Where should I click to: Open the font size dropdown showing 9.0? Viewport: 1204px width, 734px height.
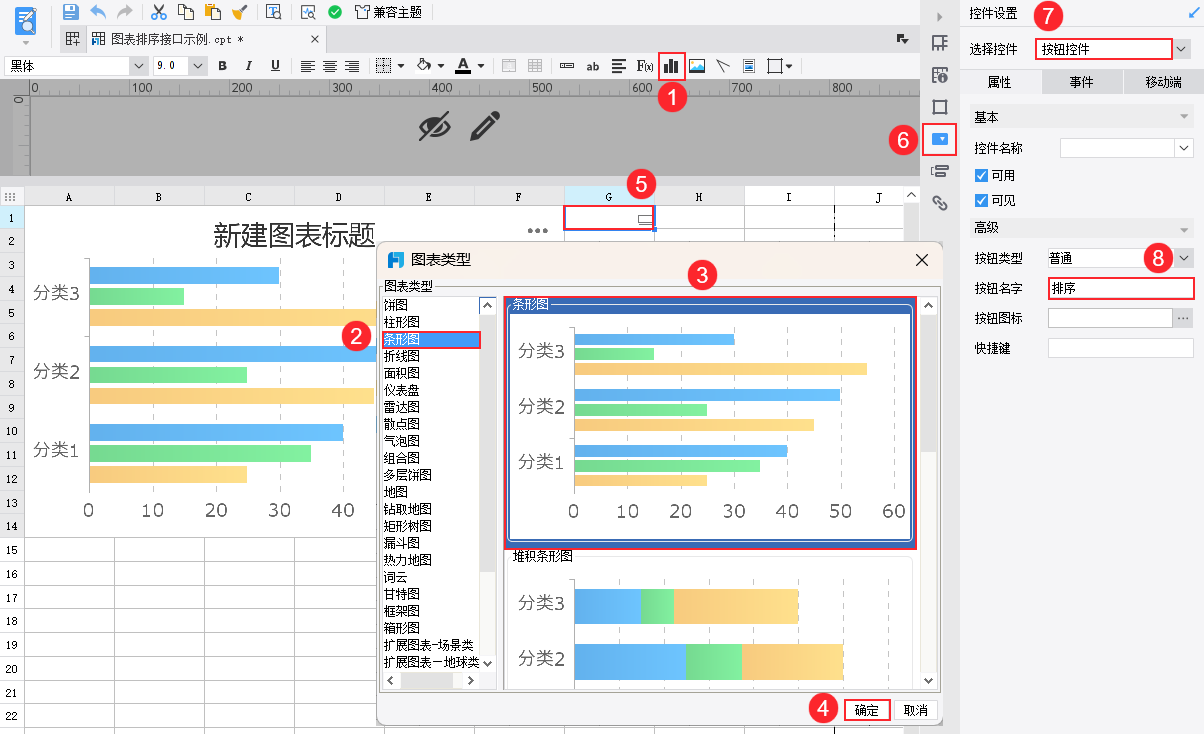(x=198, y=66)
